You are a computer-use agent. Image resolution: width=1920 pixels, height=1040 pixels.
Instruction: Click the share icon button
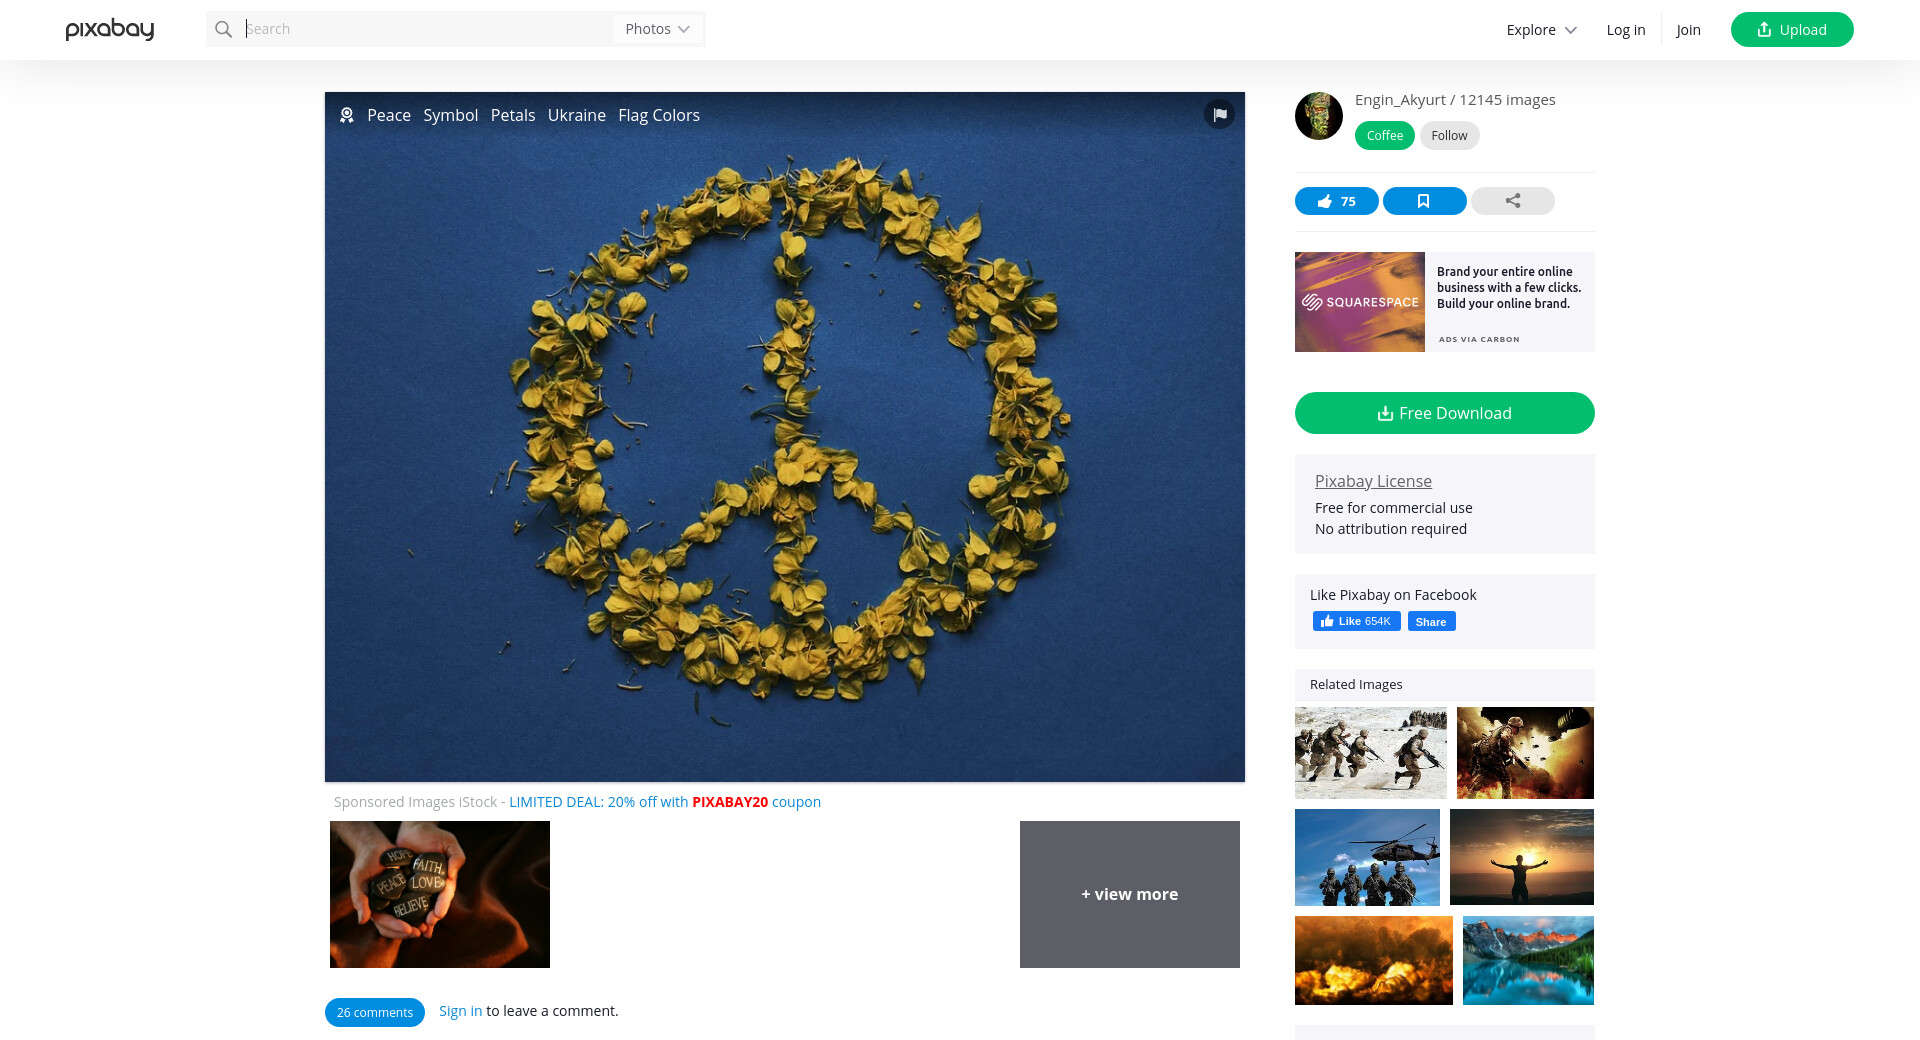[1513, 201]
